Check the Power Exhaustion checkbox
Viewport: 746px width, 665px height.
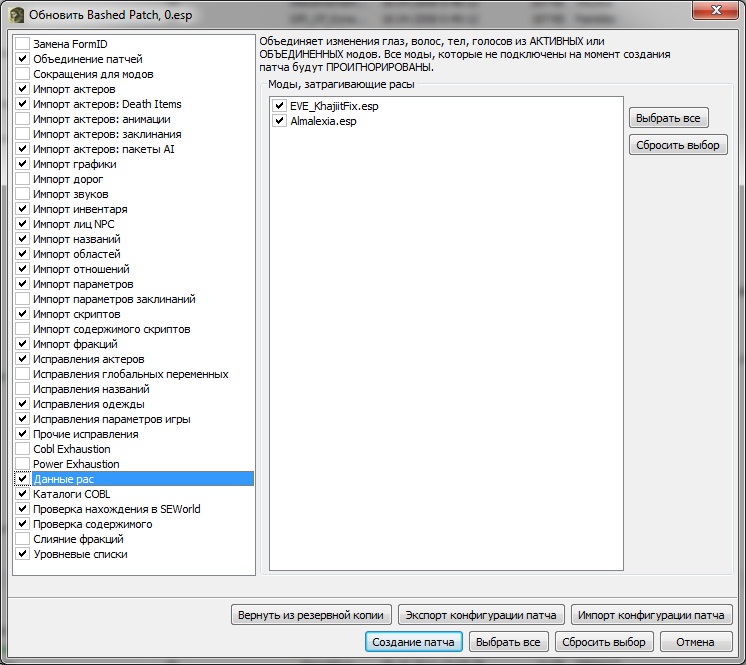click(22, 464)
